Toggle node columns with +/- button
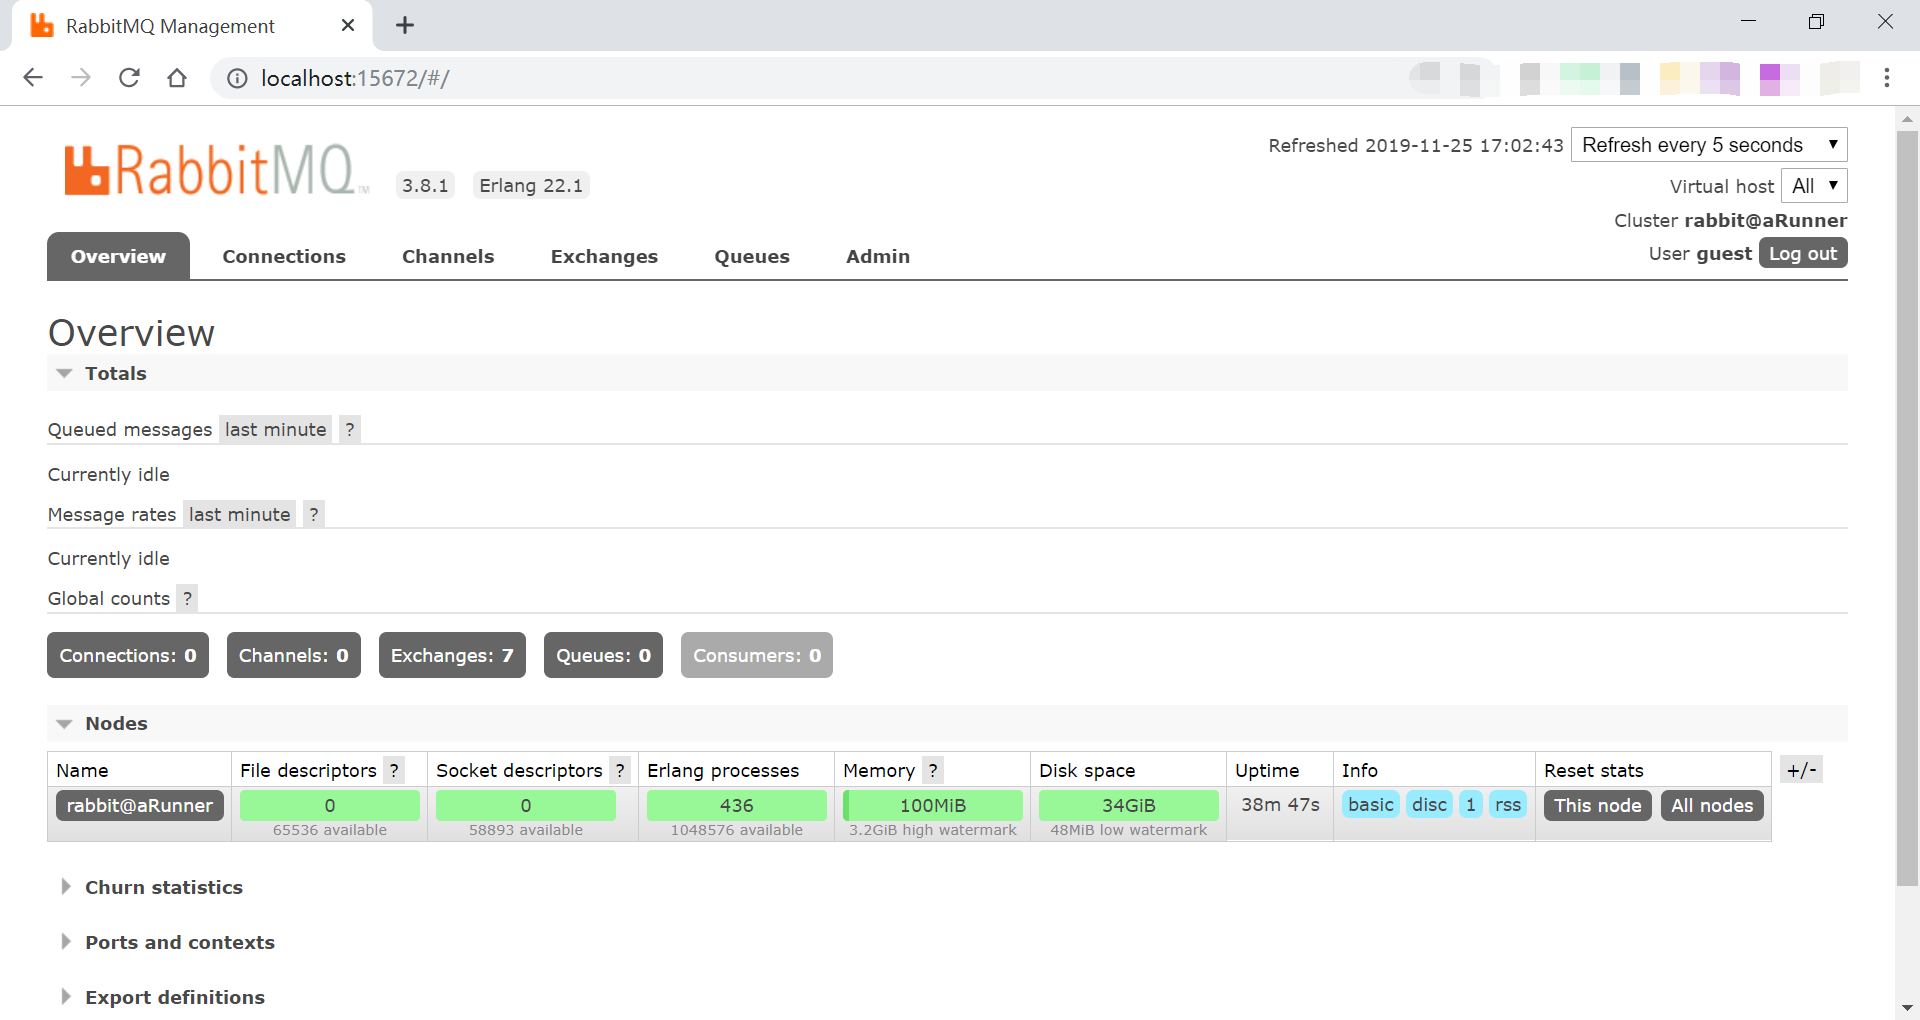 pyautogui.click(x=1802, y=770)
